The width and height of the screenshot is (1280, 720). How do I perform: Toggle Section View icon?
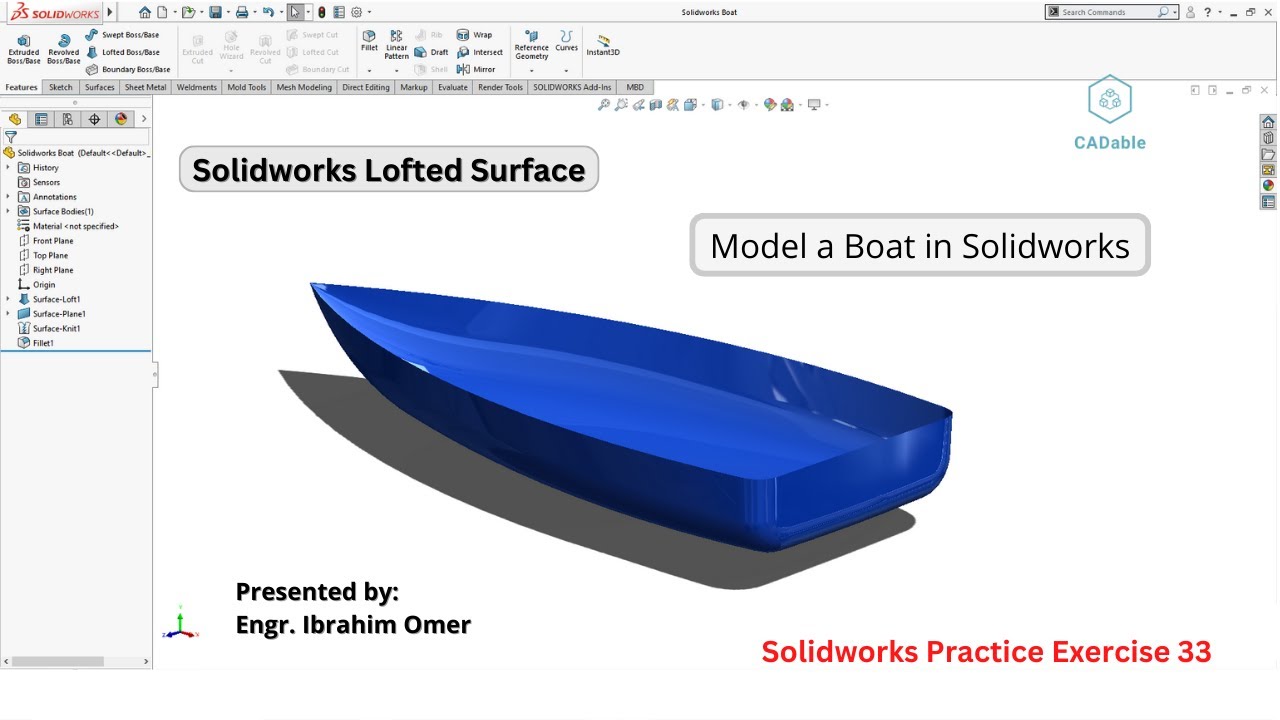(656, 104)
